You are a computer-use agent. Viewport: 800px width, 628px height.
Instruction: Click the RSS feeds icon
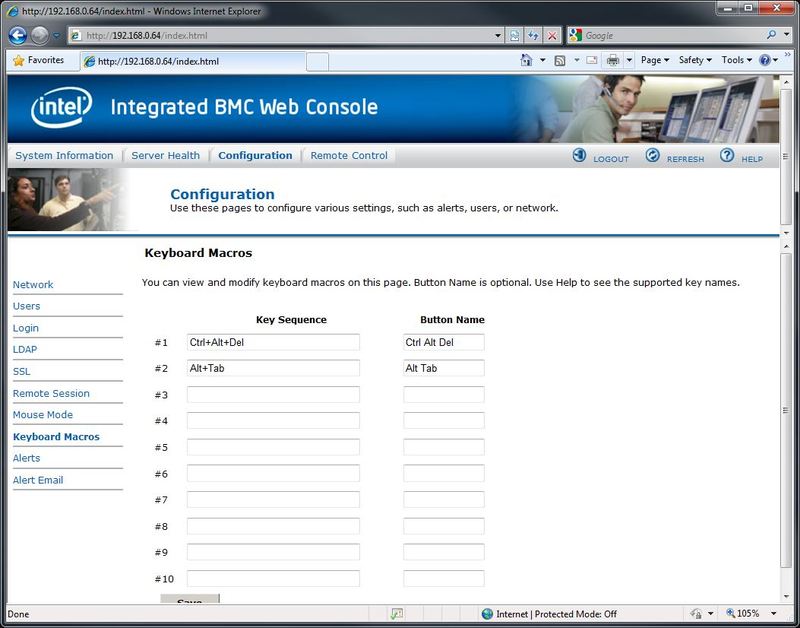click(560, 60)
